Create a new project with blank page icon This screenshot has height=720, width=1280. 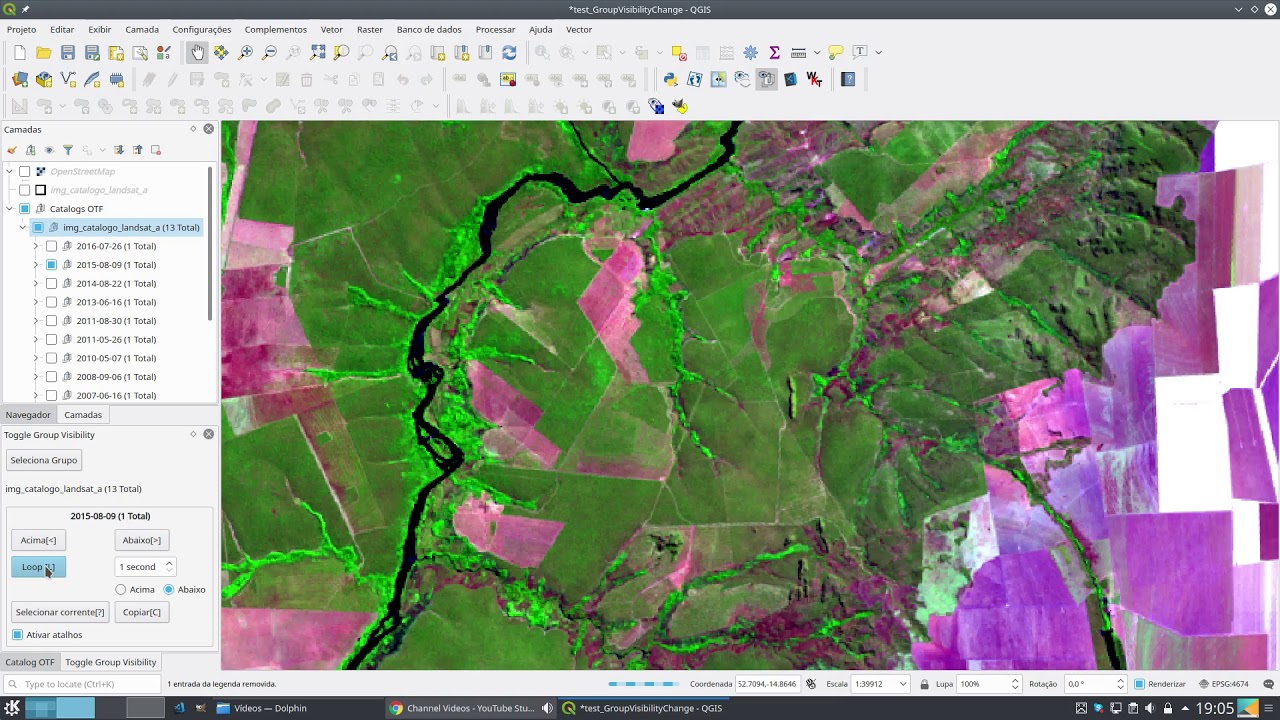point(20,52)
